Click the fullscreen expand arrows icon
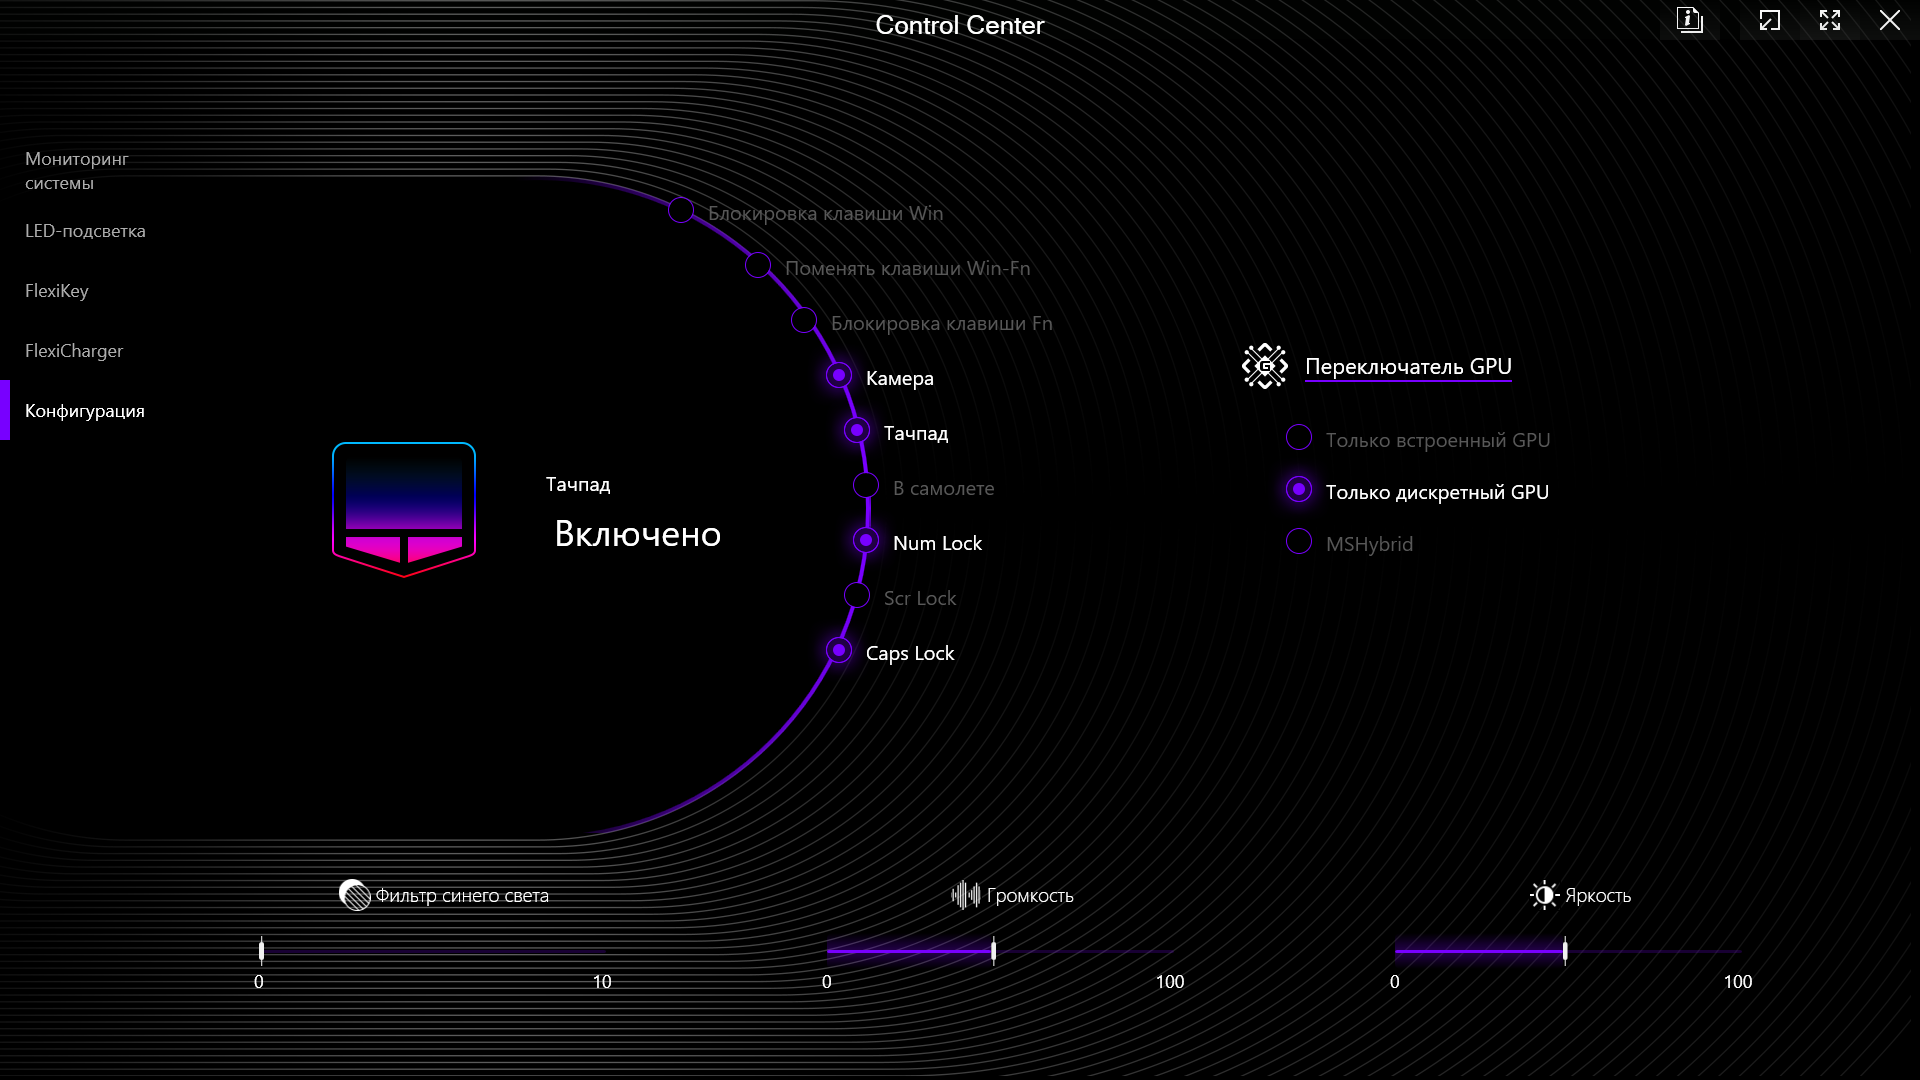The width and height of the screenshot is (1920, 1080). coord(1829,20)
